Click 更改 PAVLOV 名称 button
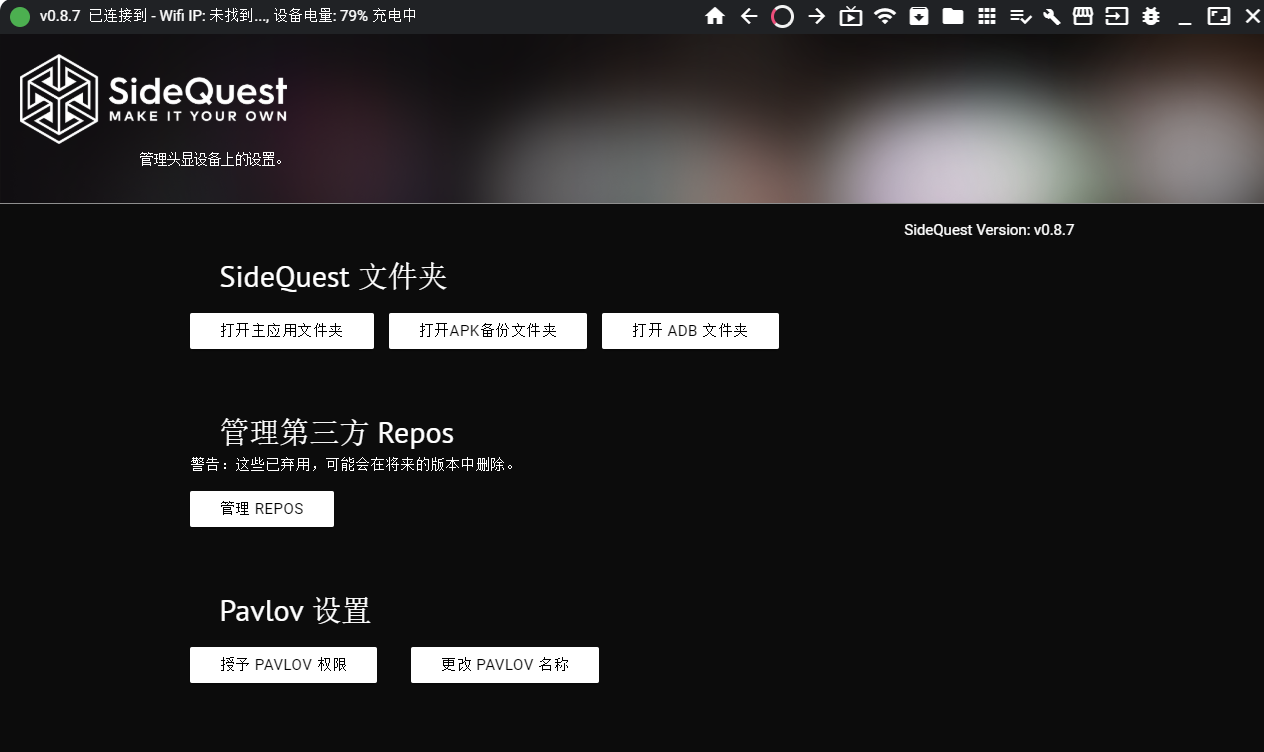The height and width of the screenshot is (752, 1264). 505,665
